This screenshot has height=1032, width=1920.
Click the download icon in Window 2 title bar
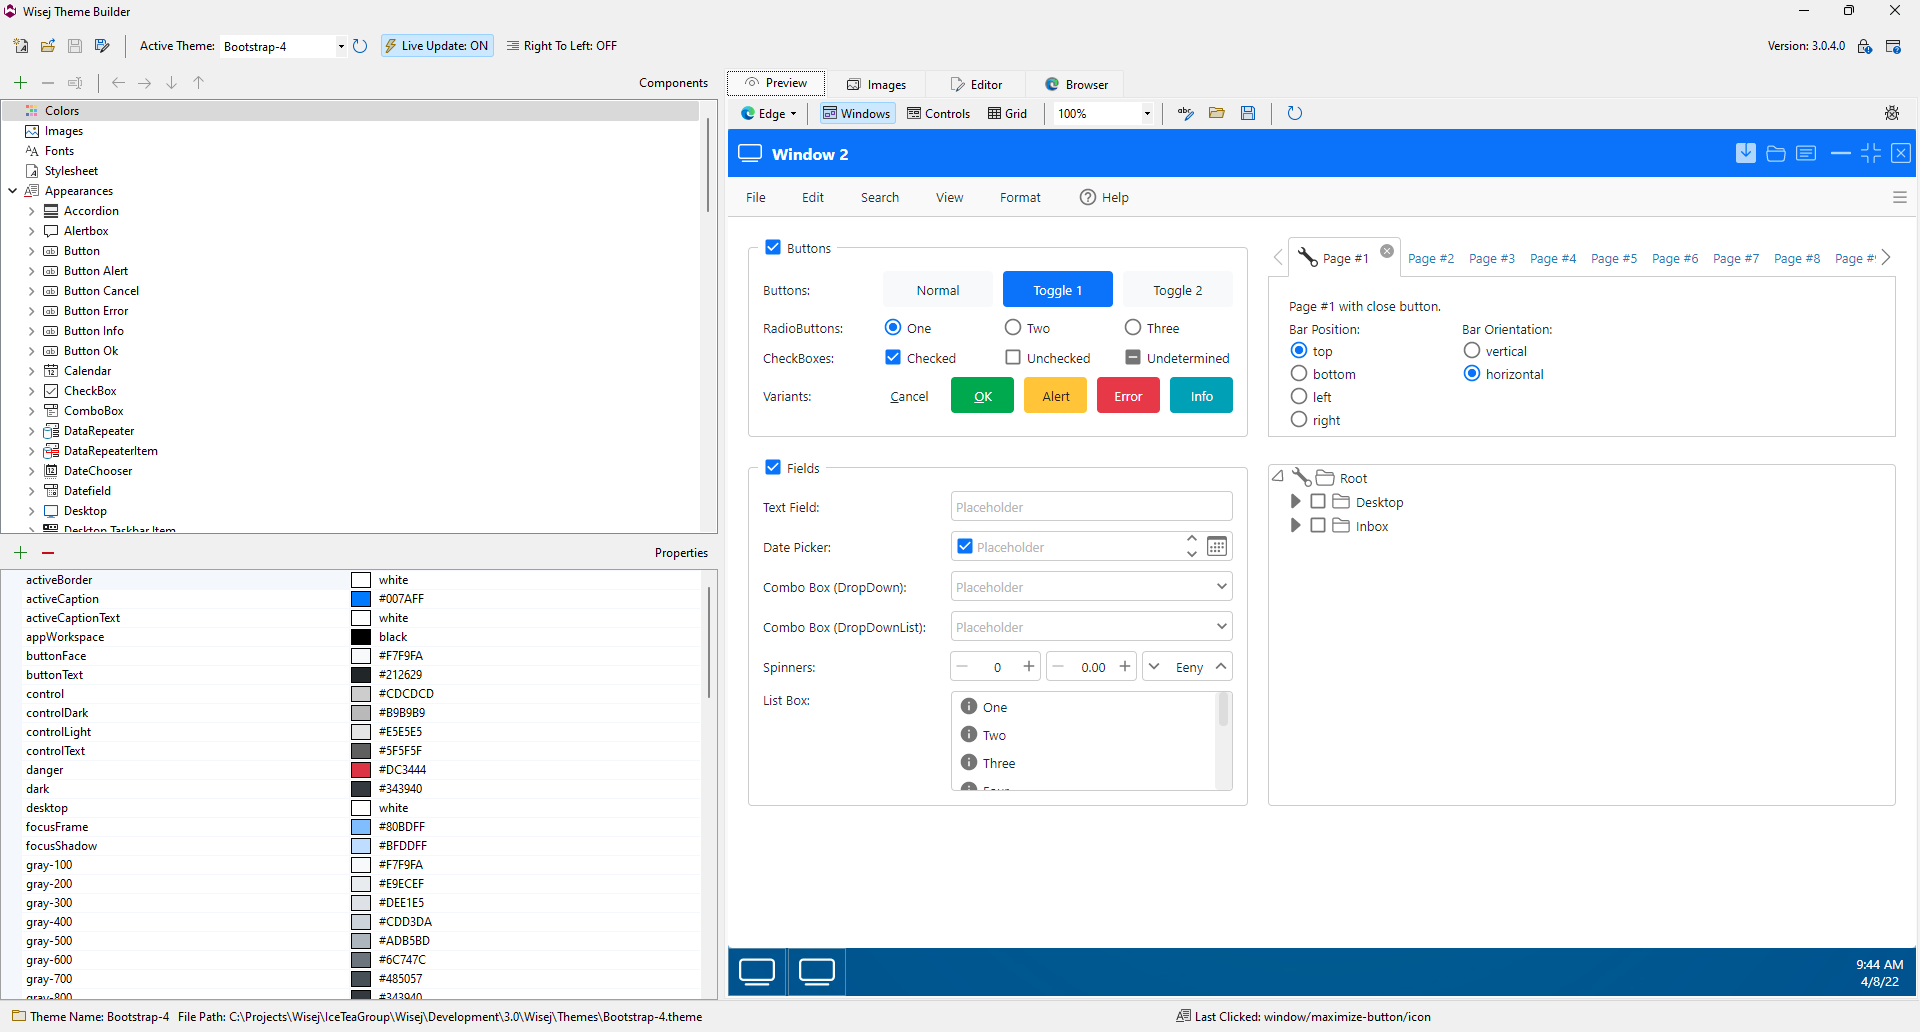pos(1746,153)
